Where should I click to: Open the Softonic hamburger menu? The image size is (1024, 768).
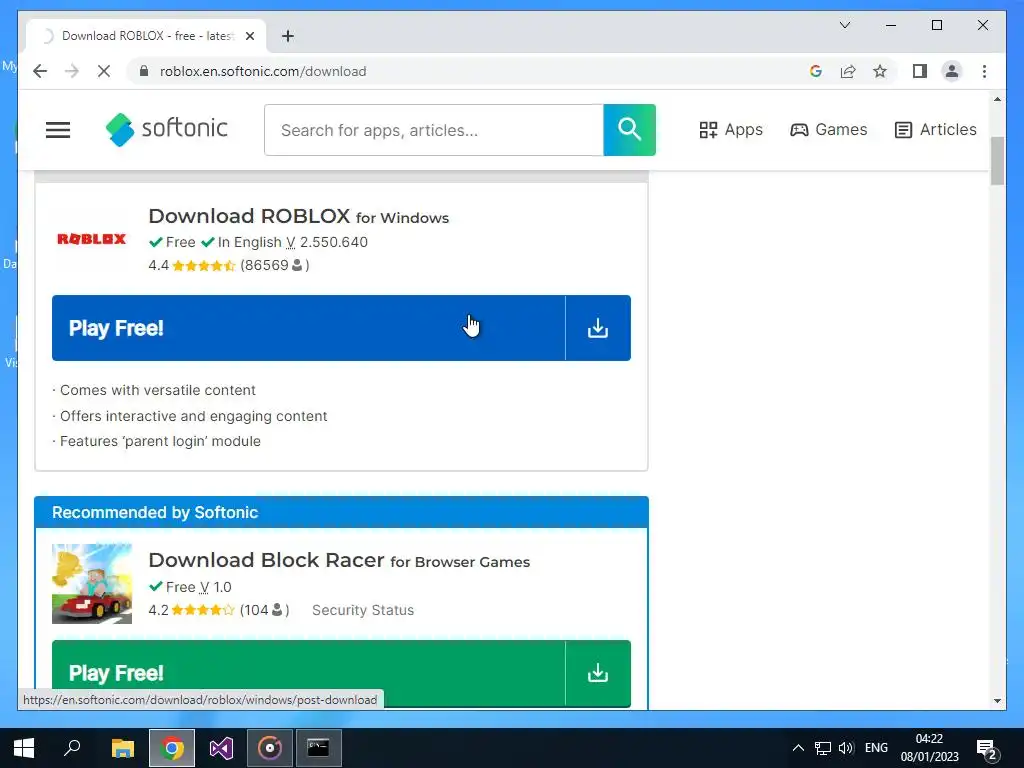(57, 130)
